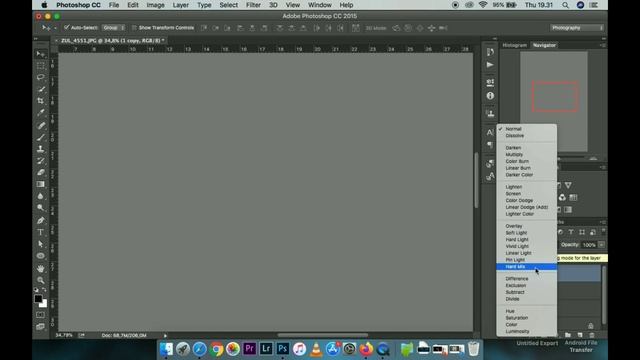Select the History Brush tool
Image resolution: width=640 pixels, height=360 pixels.
coord(40,161)
